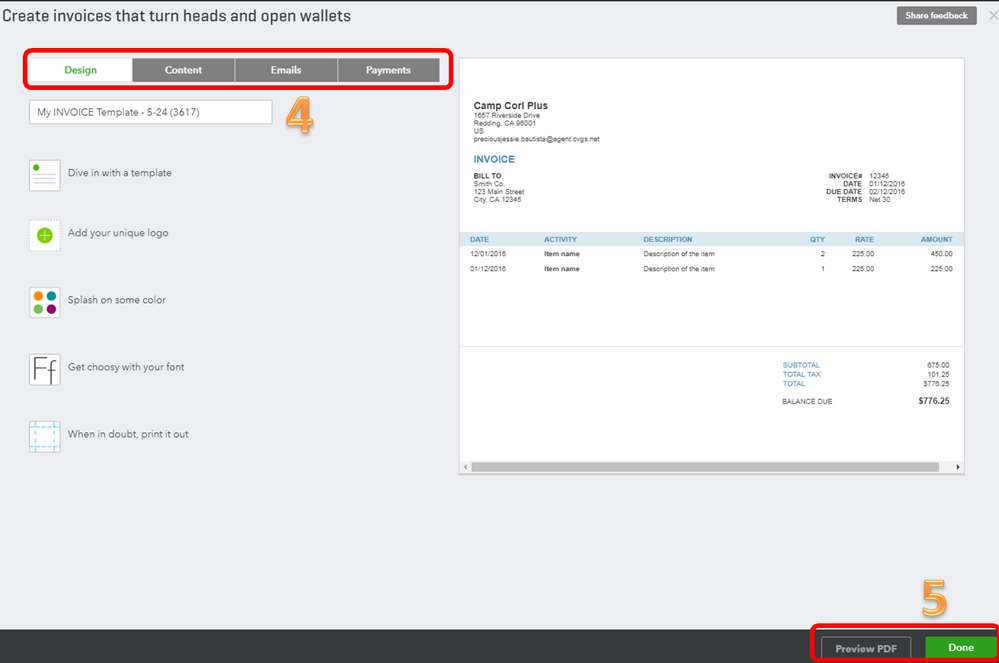This screenshot has height=663, width=999.
Task: Go to the Emails tab
Action: tap(286, 70)
